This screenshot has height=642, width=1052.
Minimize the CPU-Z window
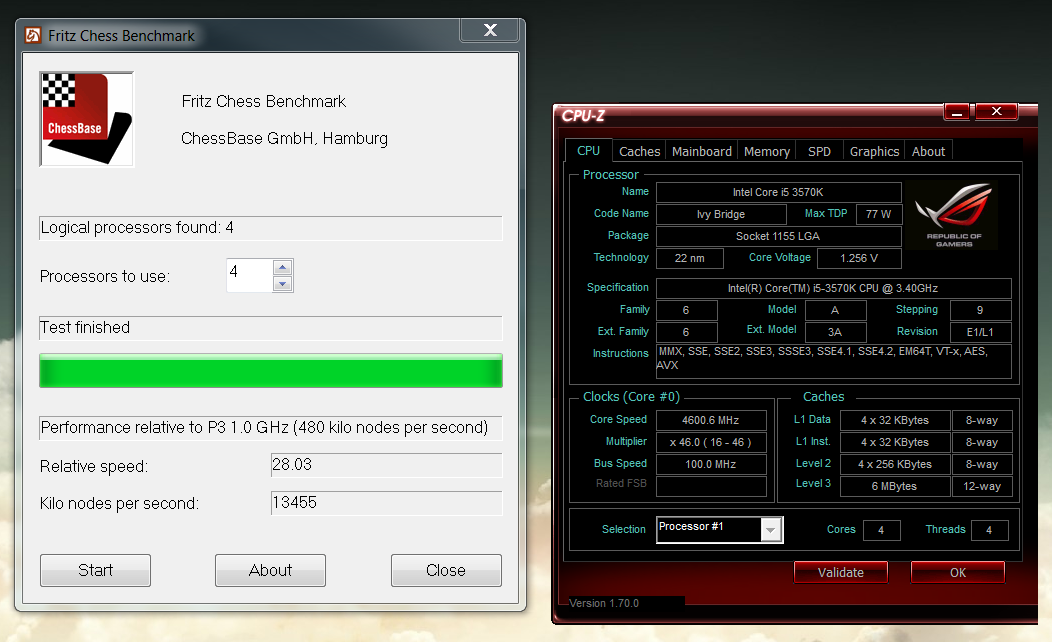coord(957,112)
